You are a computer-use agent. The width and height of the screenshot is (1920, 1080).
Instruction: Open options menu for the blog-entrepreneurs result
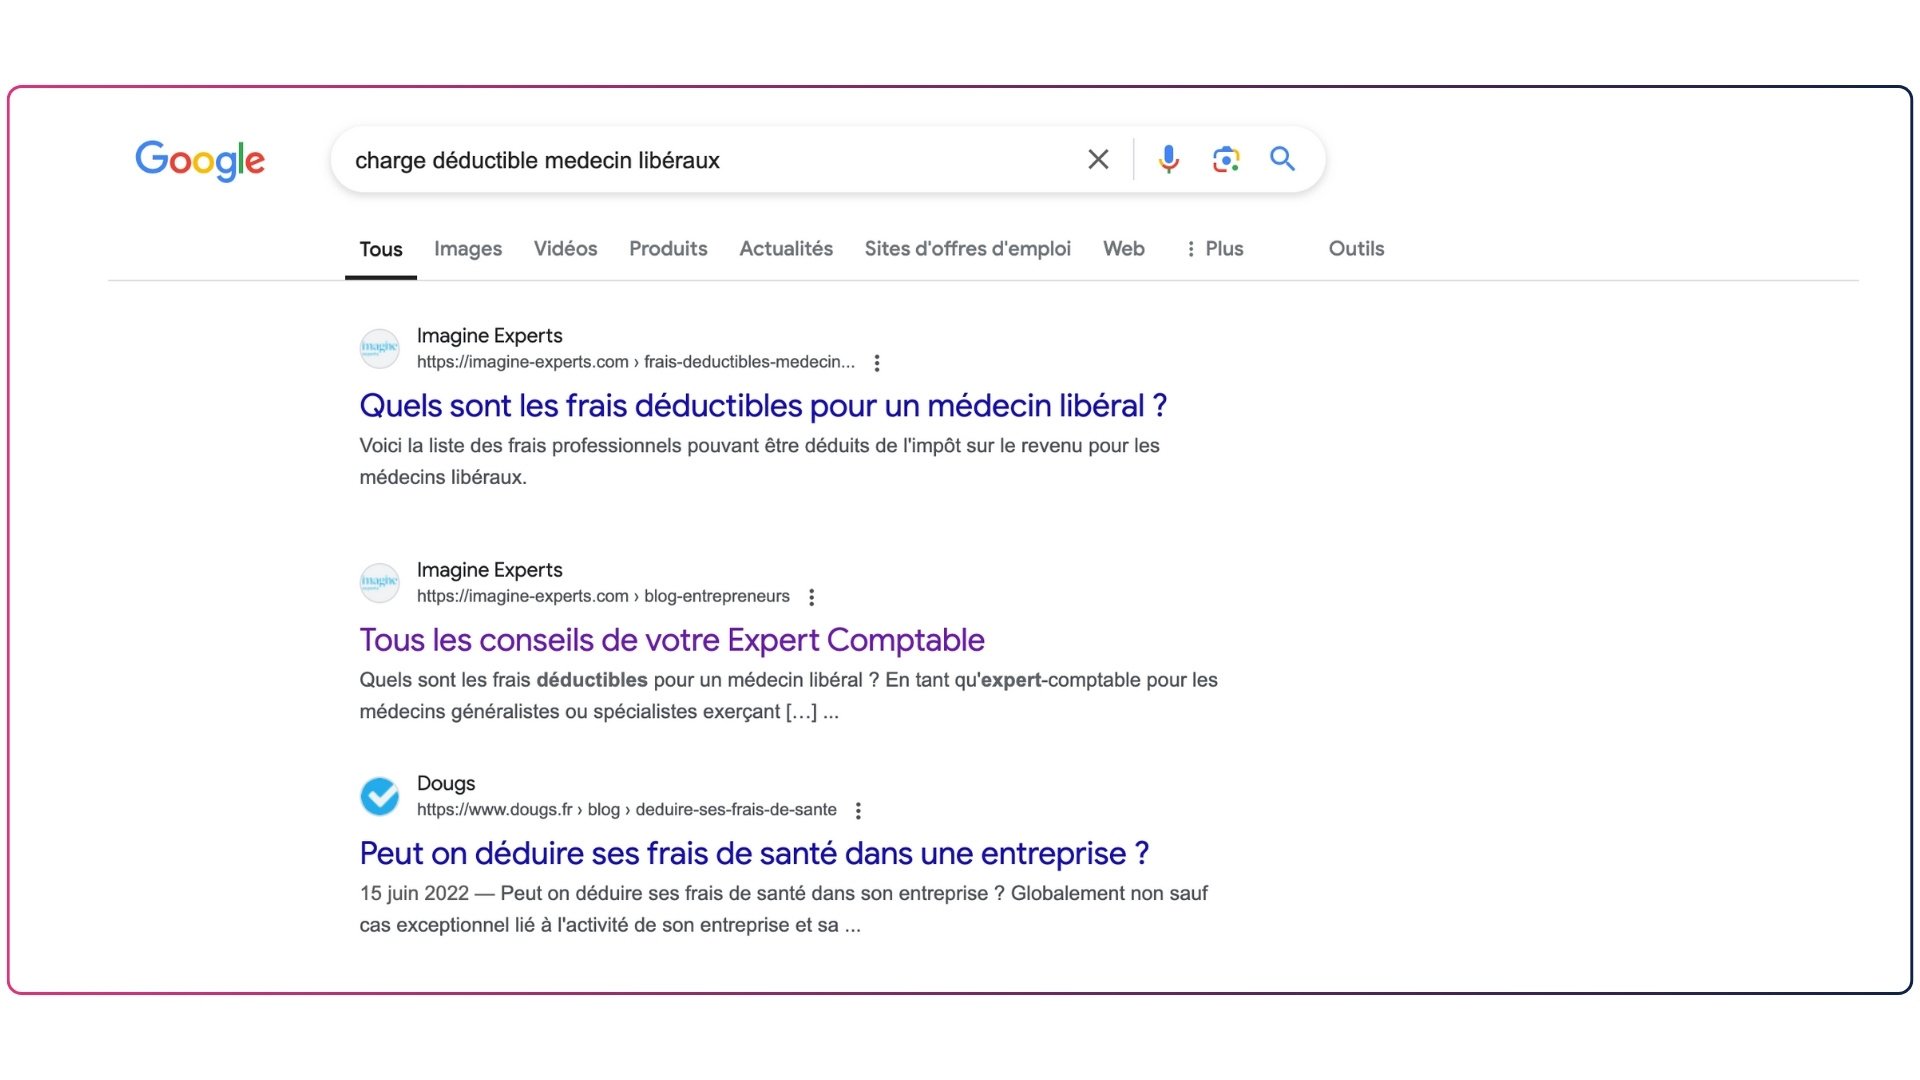812,597
